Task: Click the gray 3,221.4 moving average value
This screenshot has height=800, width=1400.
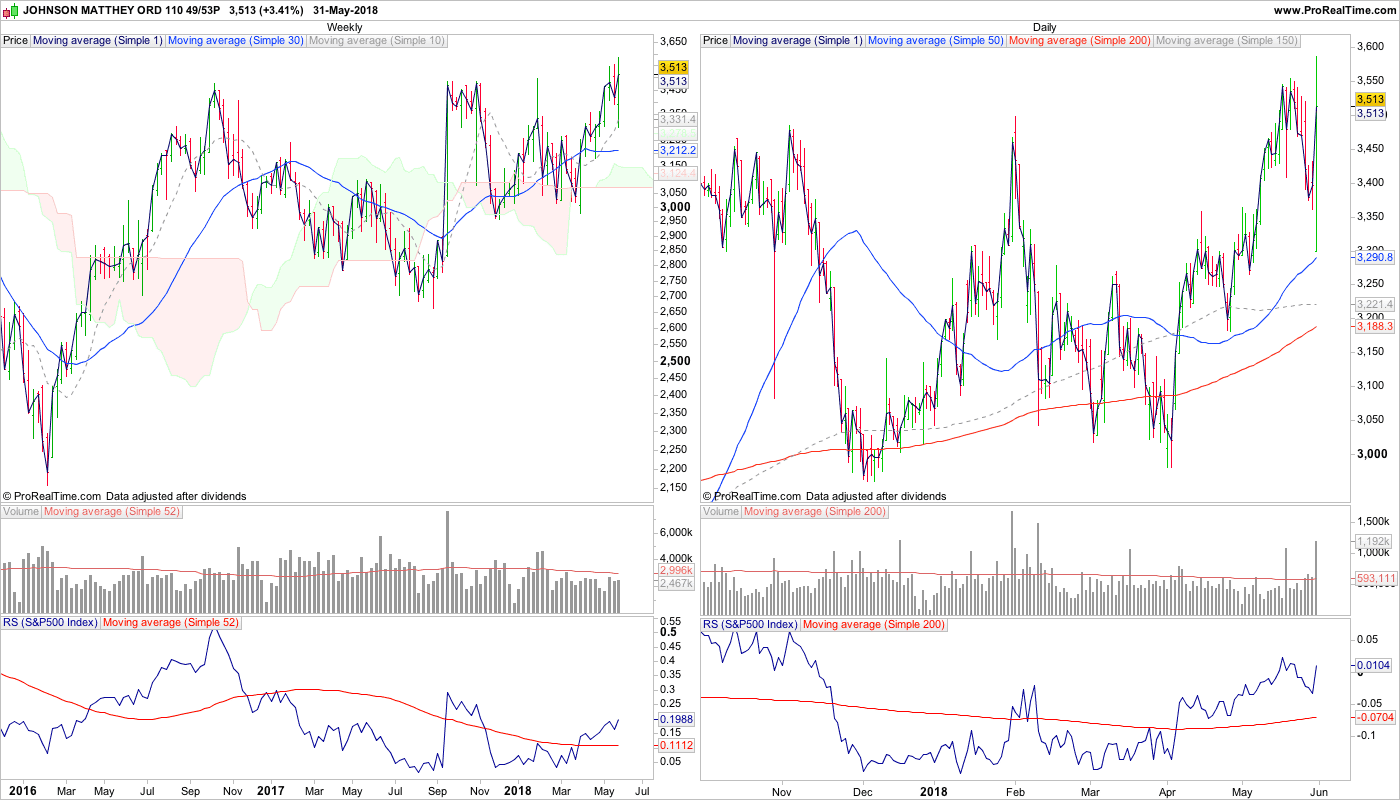Action: (x=1374, y=304)
